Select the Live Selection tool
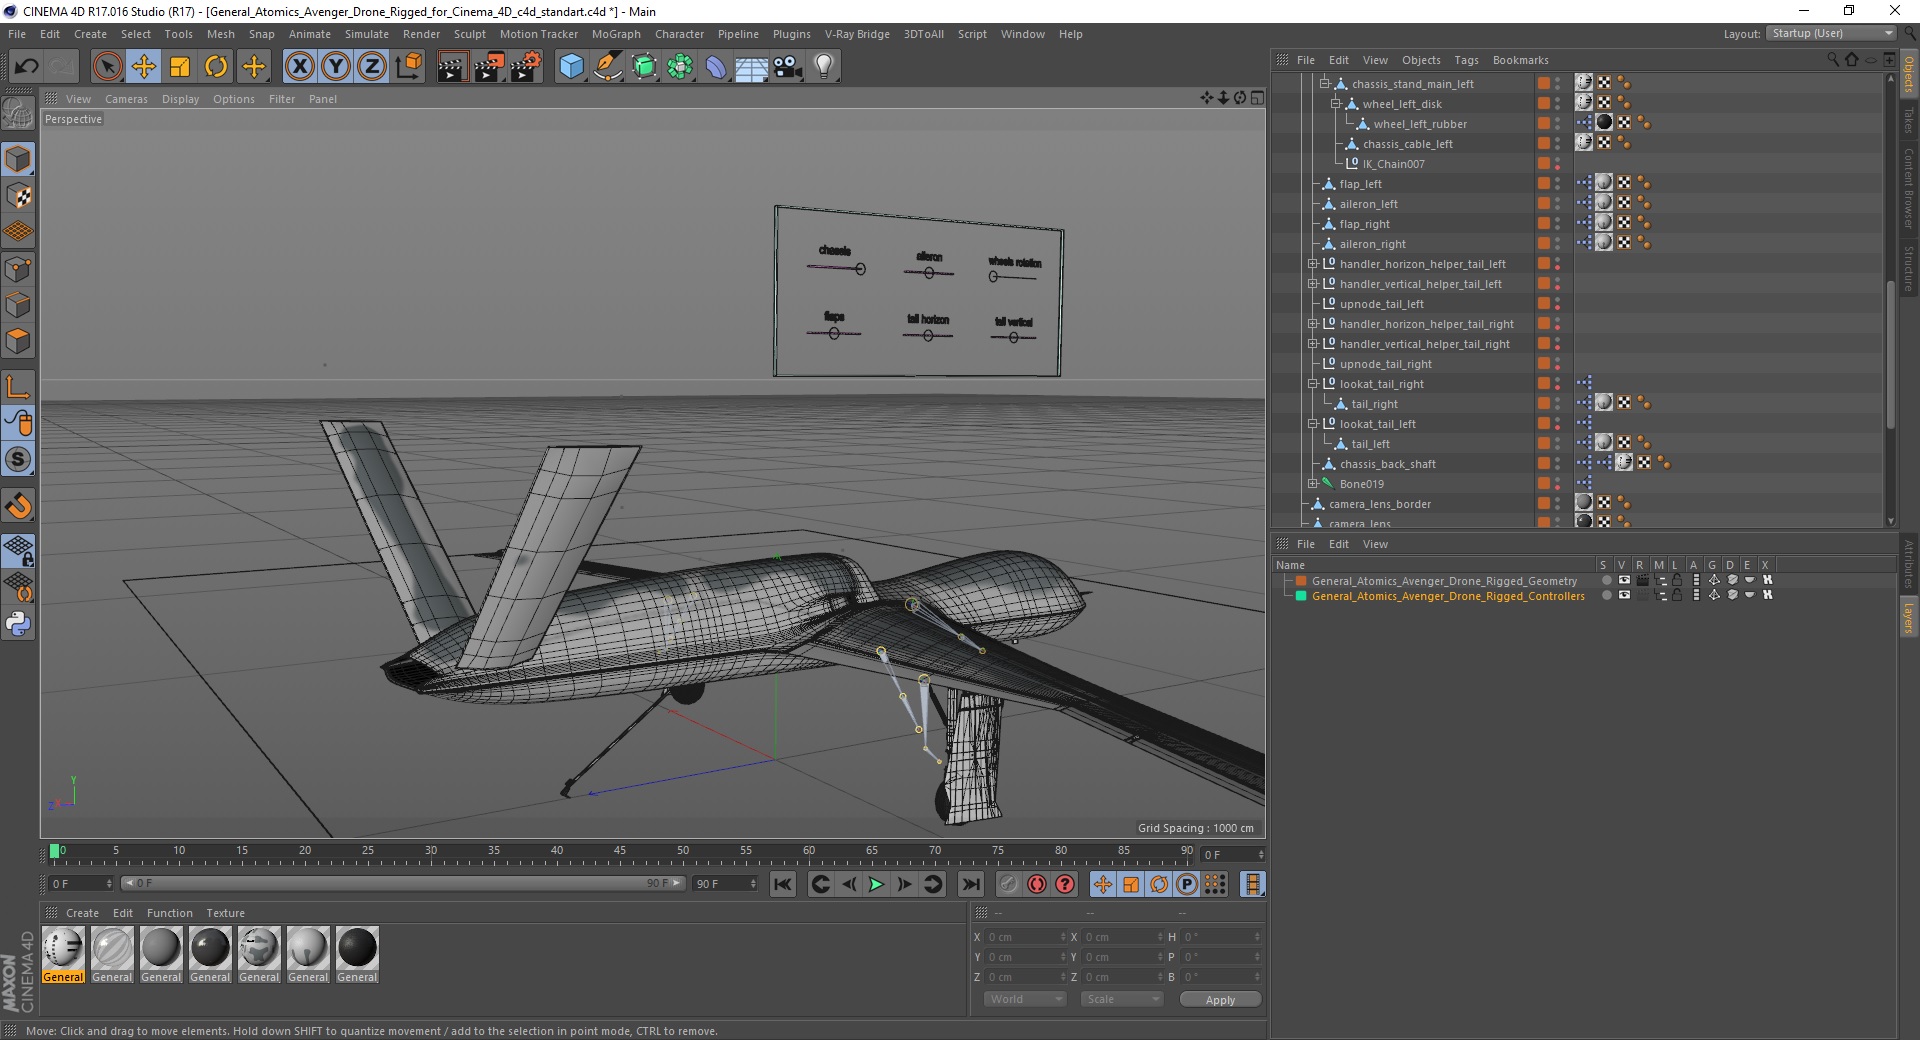The image size is (1920, 1040). pos(107,67)
